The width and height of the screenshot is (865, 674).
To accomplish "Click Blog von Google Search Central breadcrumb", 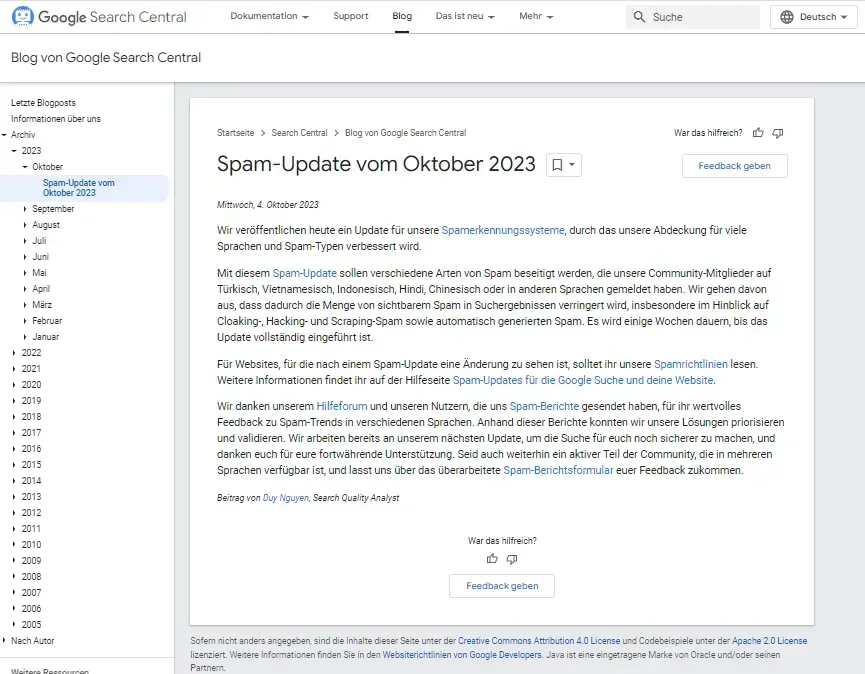I will (405, 133).
